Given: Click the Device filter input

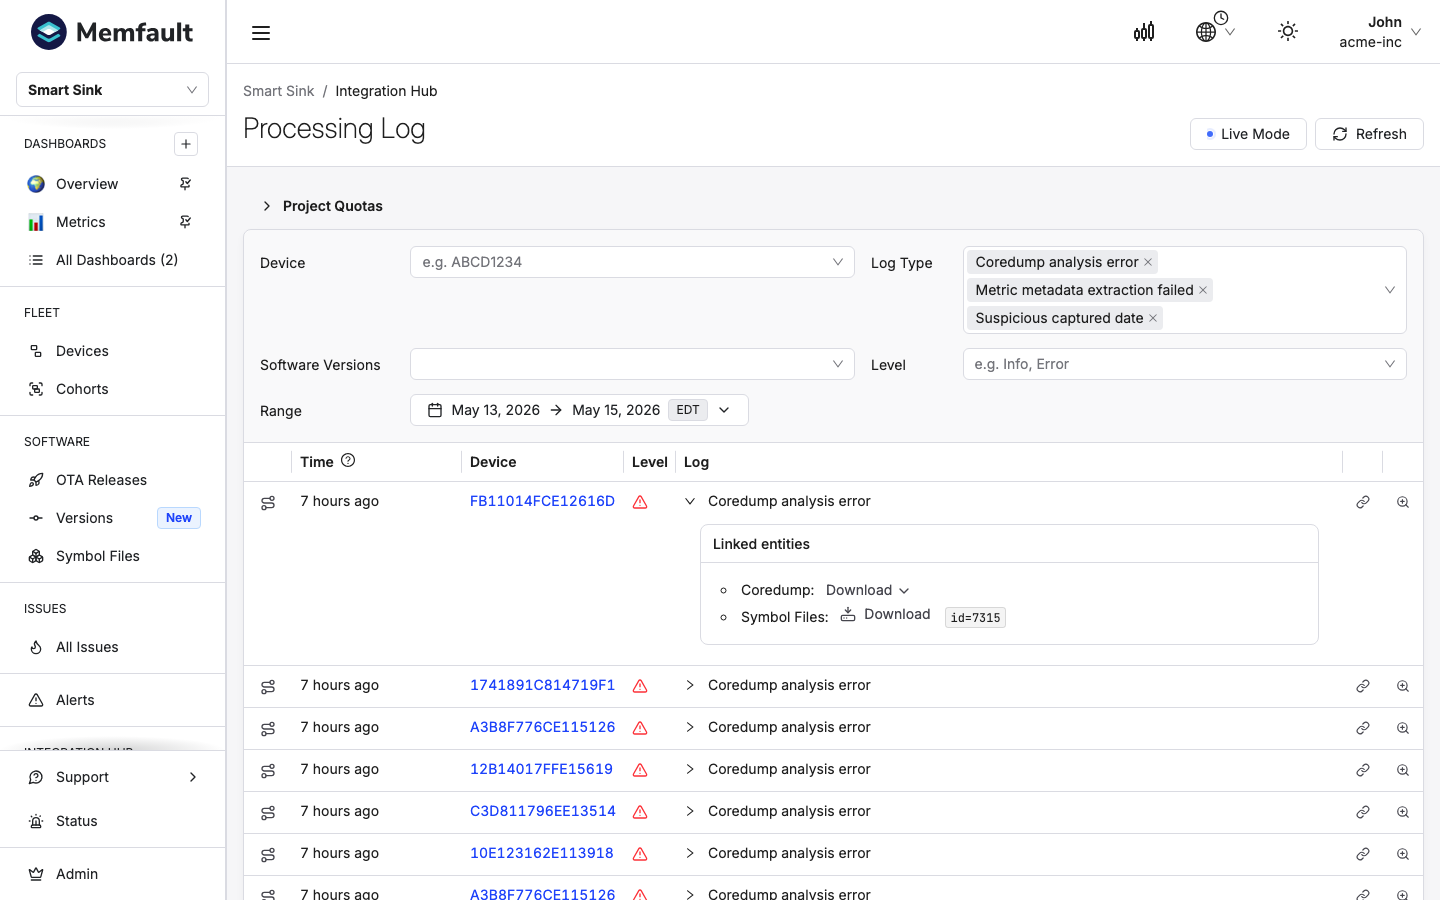Looking at the screenshot, I should (x=632, y=262).
